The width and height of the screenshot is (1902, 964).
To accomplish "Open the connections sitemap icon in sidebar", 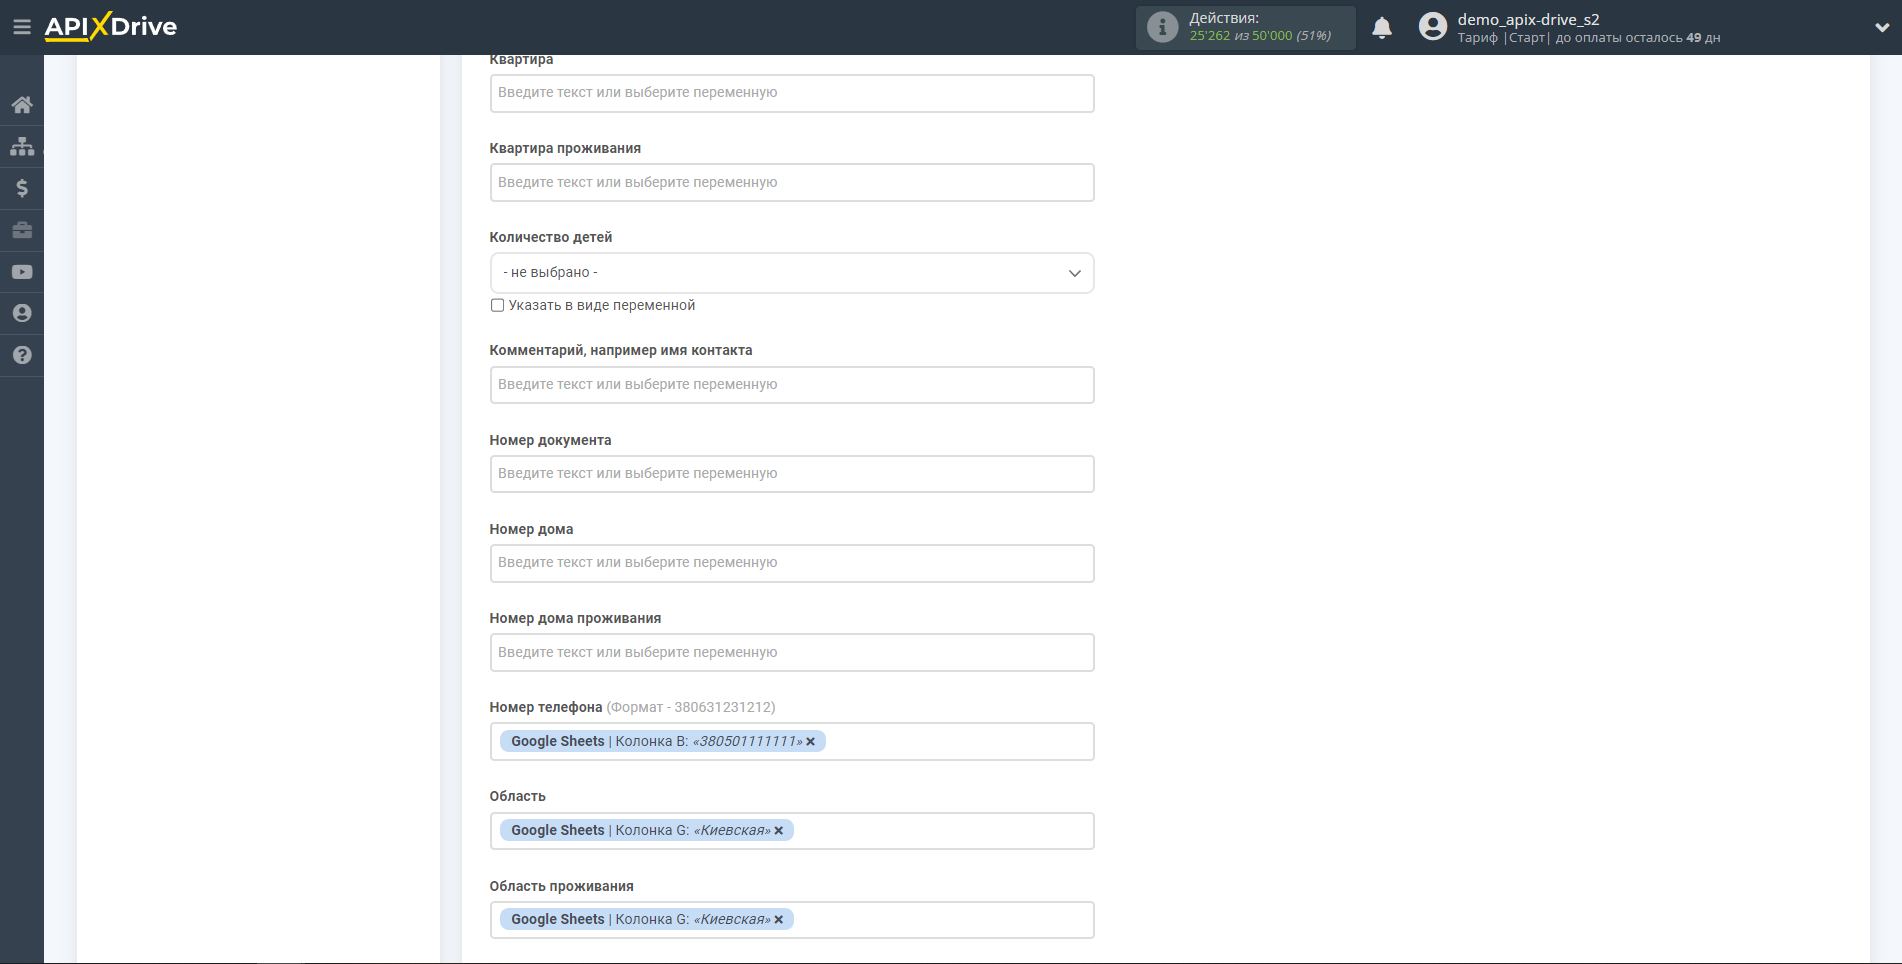I will click(x=22, y=147).
